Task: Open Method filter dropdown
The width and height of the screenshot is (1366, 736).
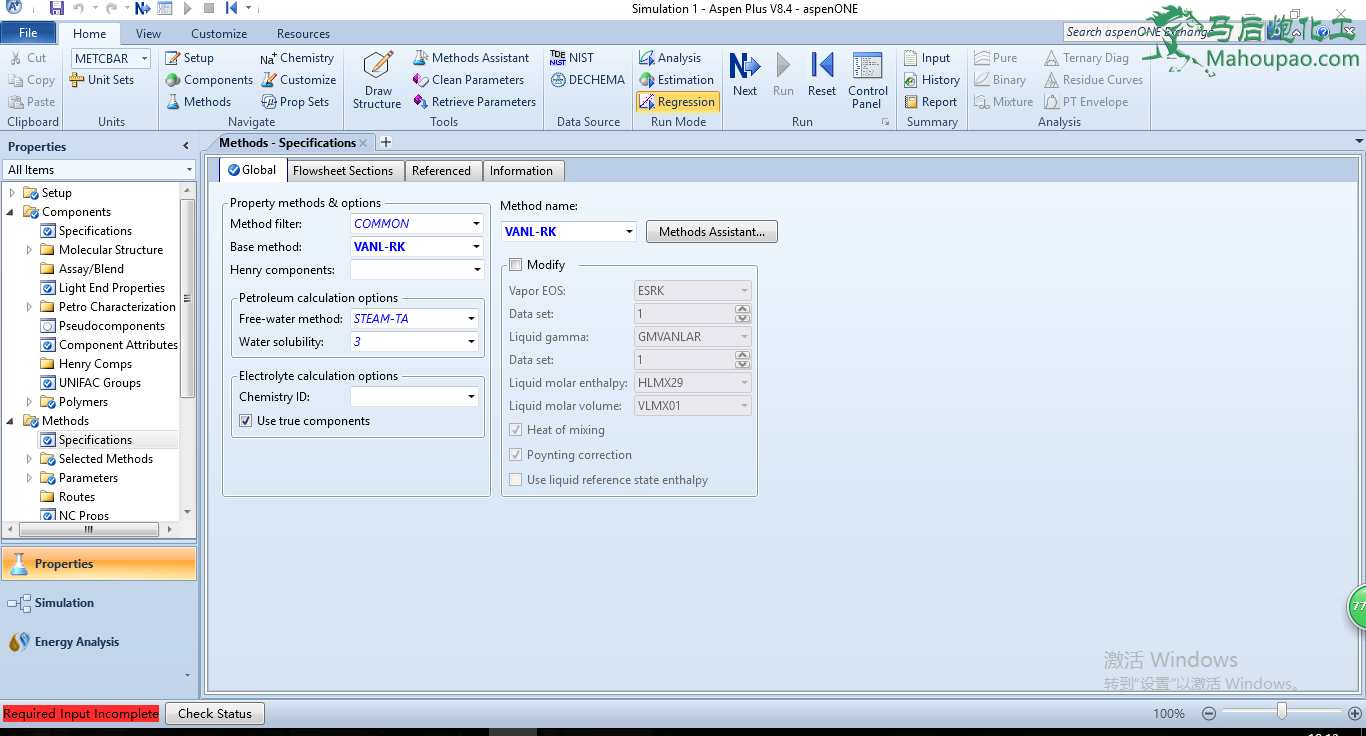Action: tap(477, 224)
